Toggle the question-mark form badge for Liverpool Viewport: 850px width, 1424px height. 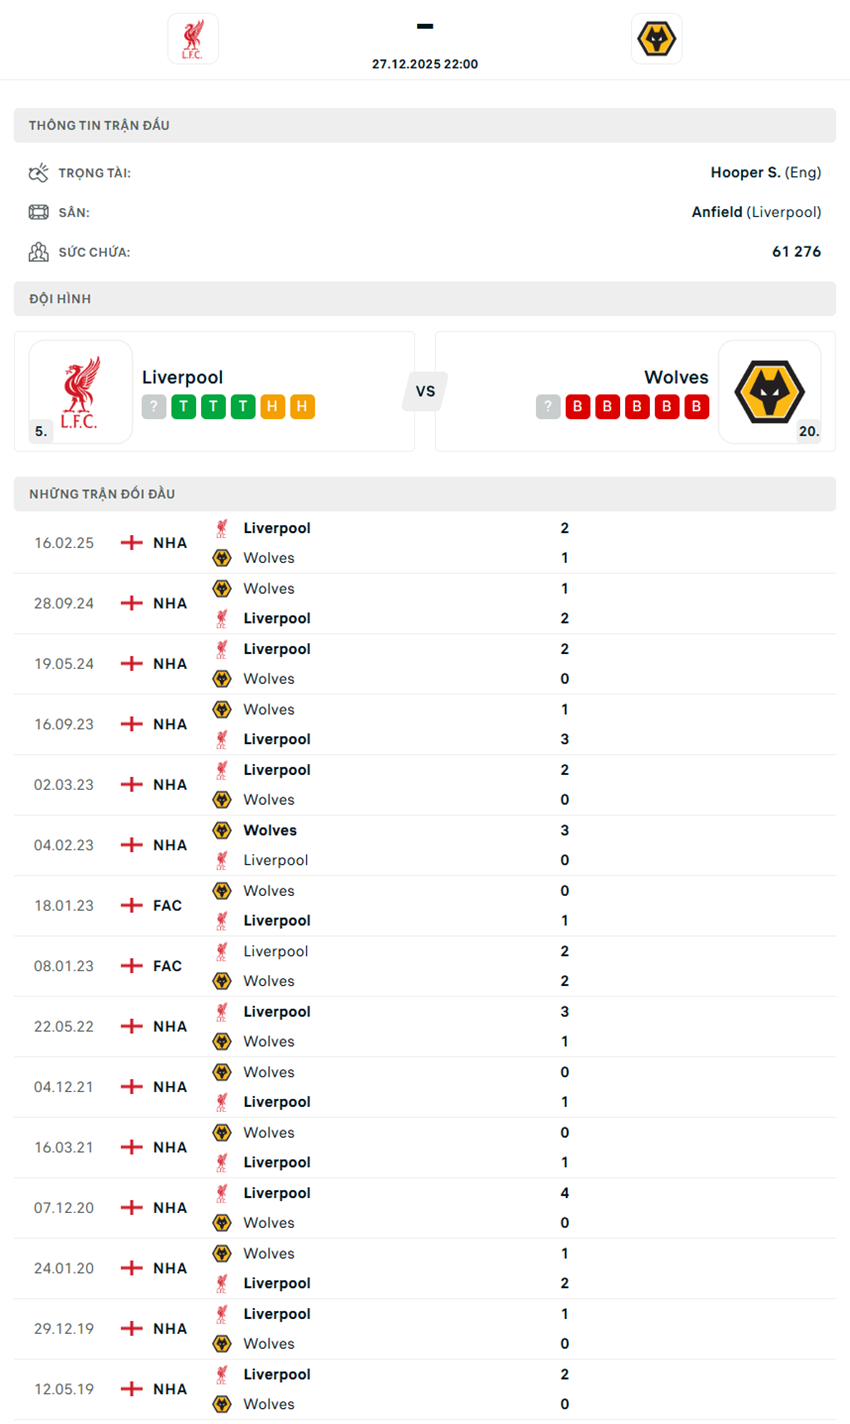tap(152, 407)
